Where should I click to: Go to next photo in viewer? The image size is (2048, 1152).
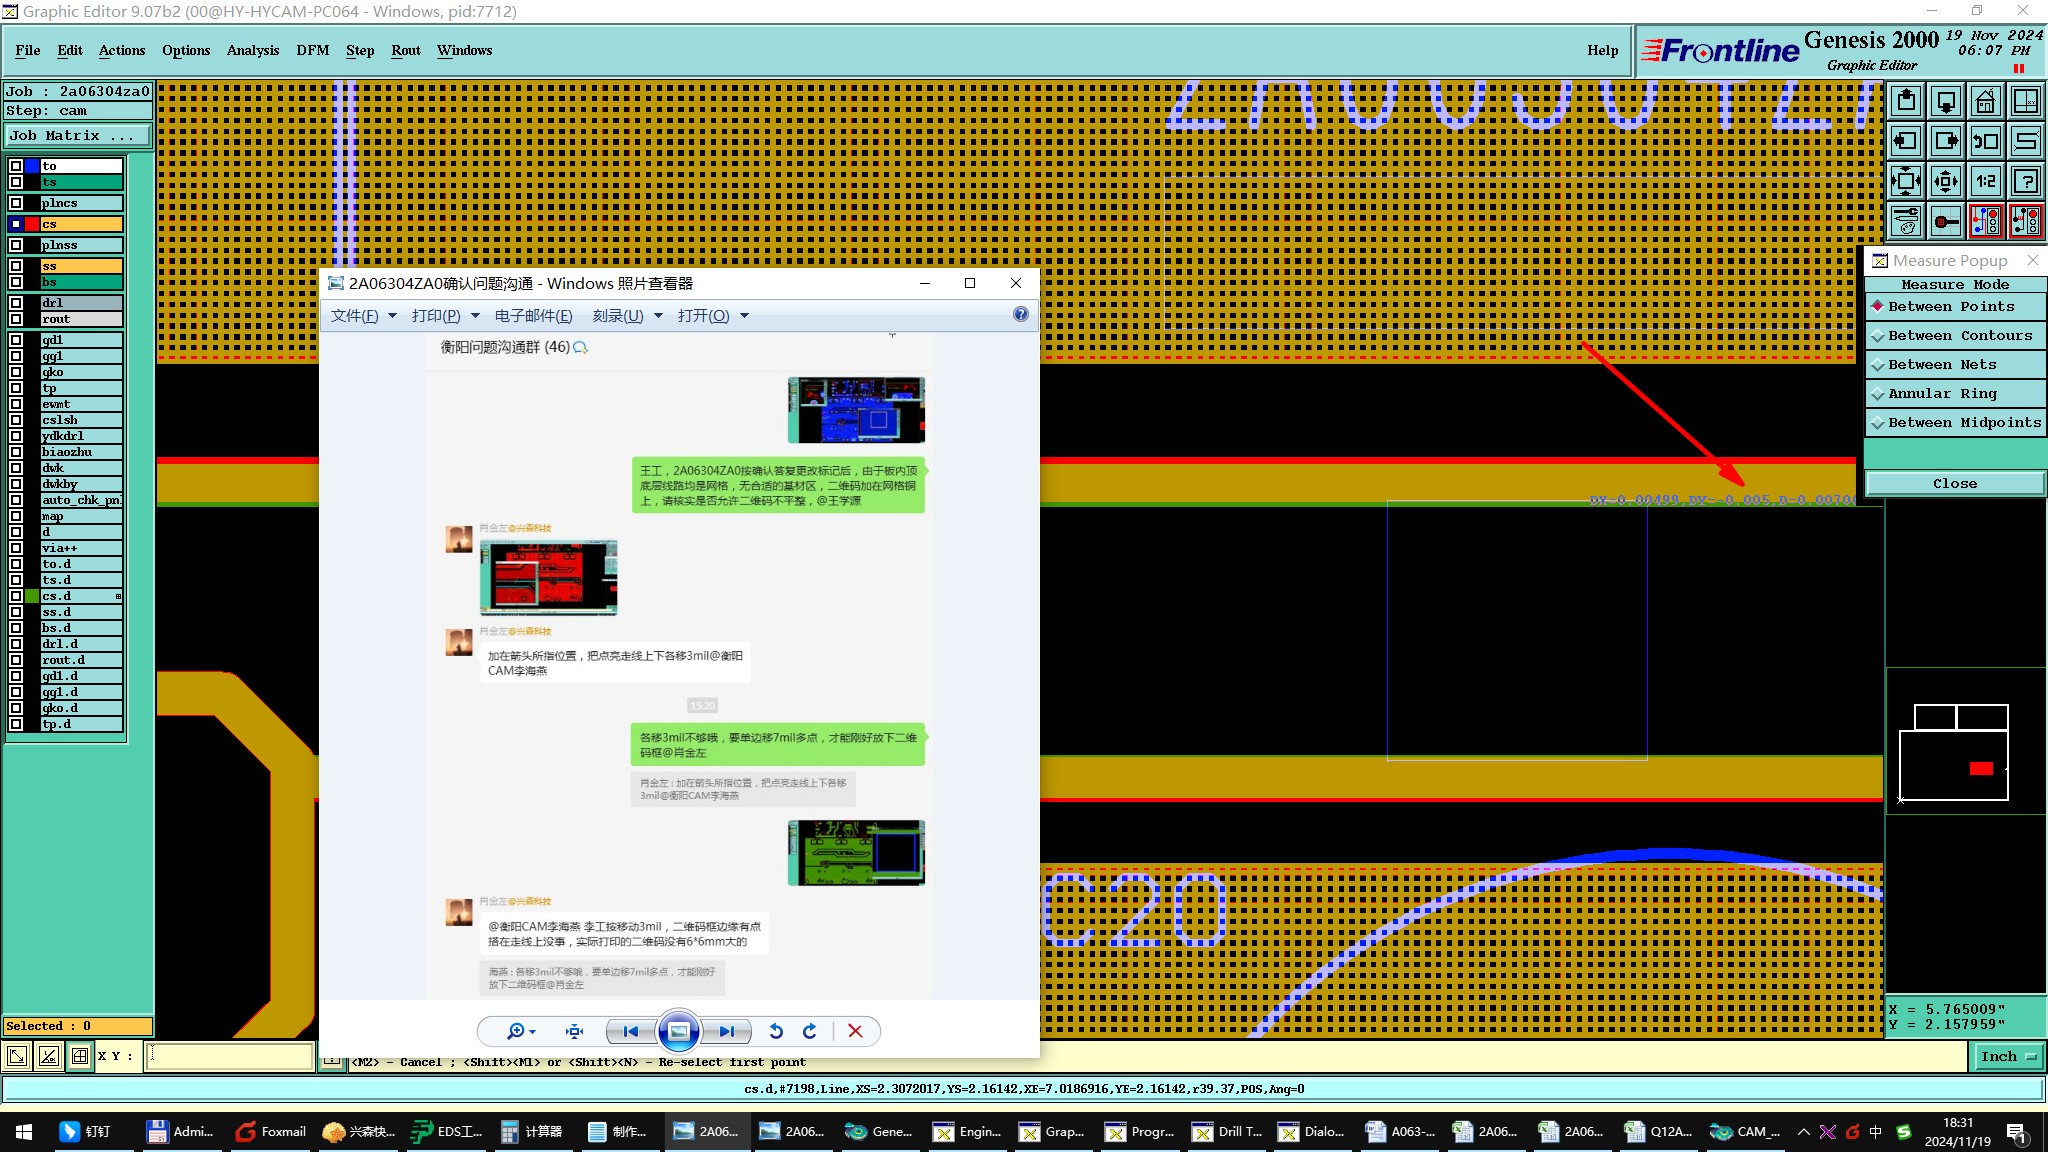[x=727, y=1031]
